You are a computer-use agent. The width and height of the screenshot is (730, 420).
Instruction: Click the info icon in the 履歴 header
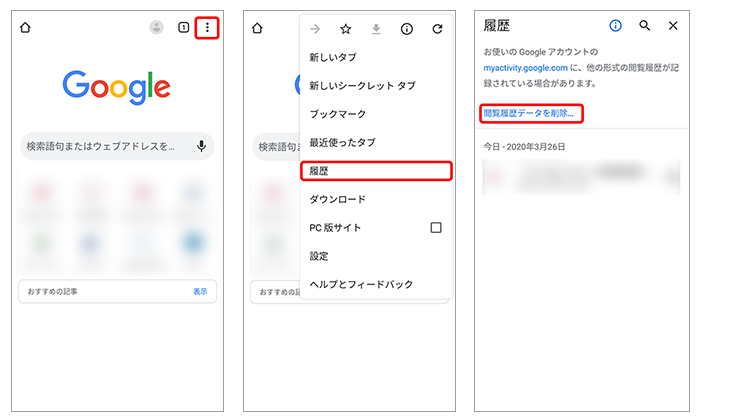[615, 26]
